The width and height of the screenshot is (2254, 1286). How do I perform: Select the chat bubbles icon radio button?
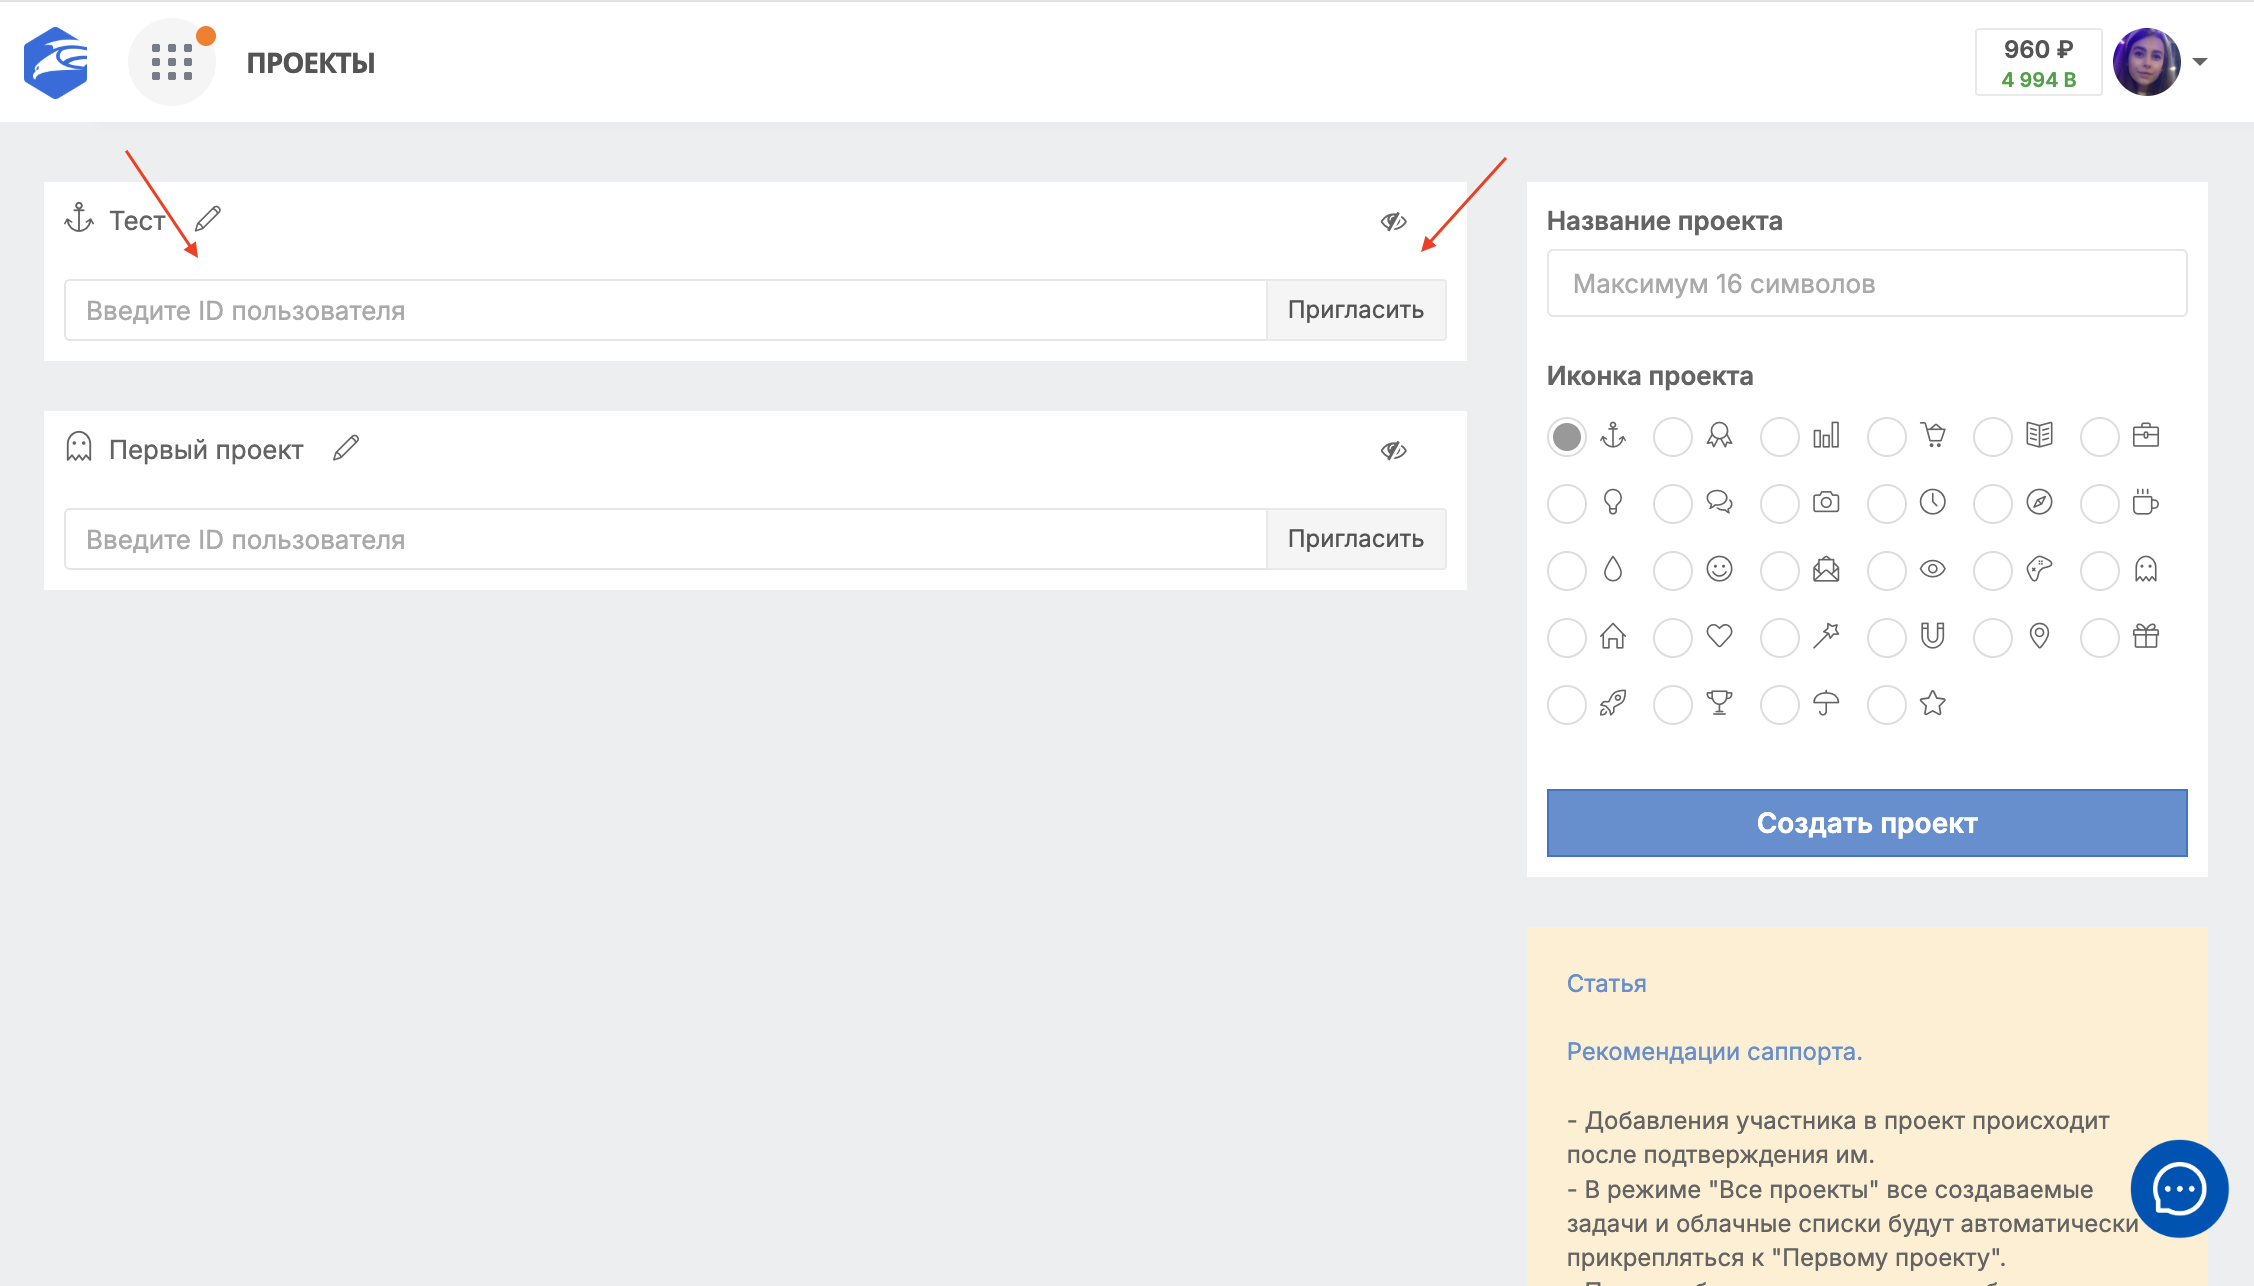1673,504
